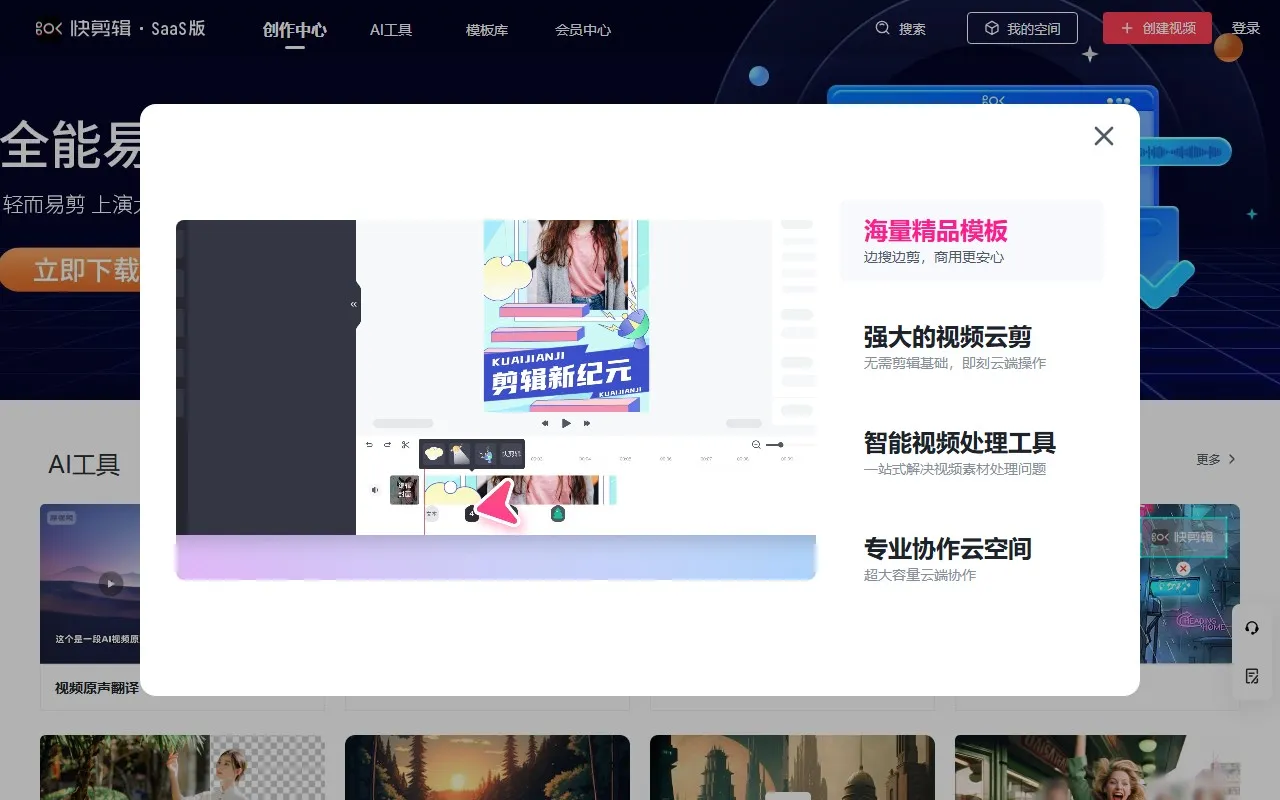Click the 登录 link at top right
1280x800 pixels.
point(1247,27)
